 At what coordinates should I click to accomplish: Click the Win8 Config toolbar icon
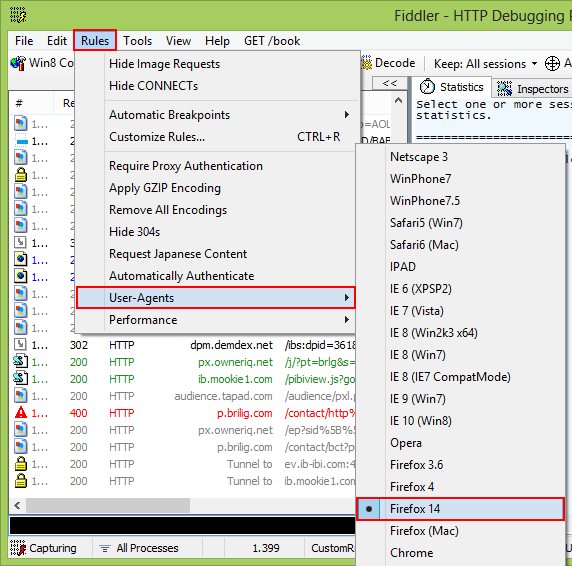tap(18, 63)
